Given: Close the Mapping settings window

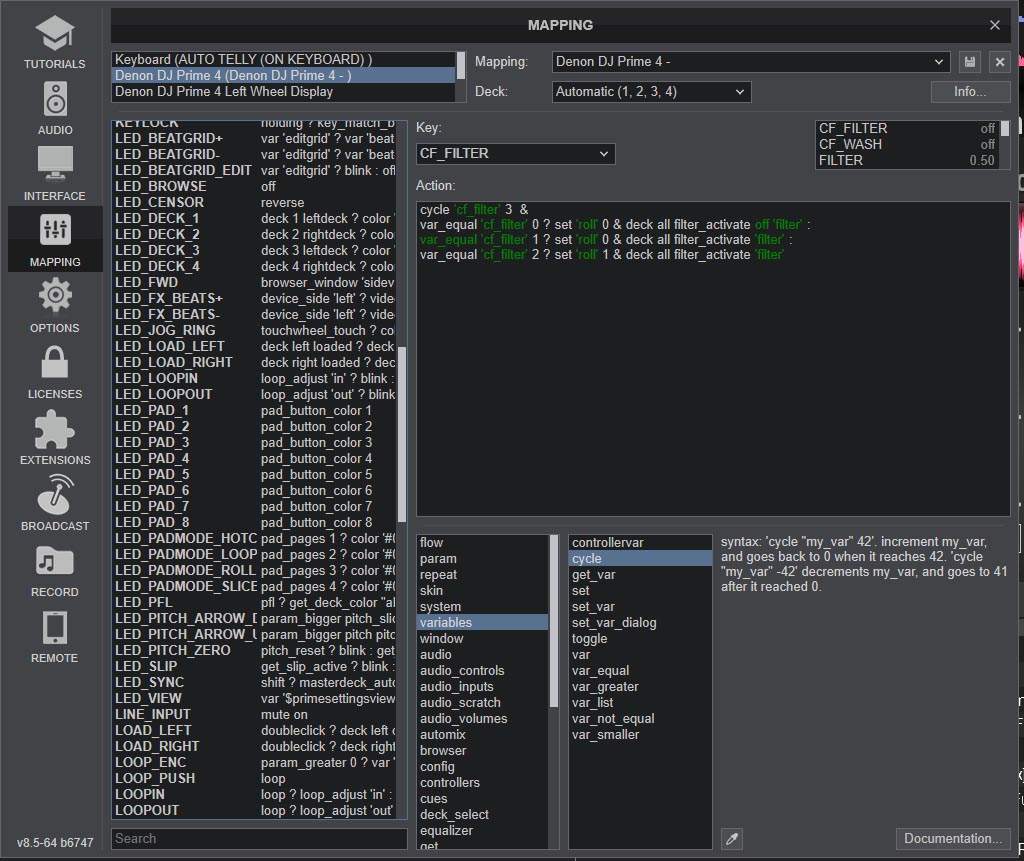Looking at the screenshot, I should (995, 25).
